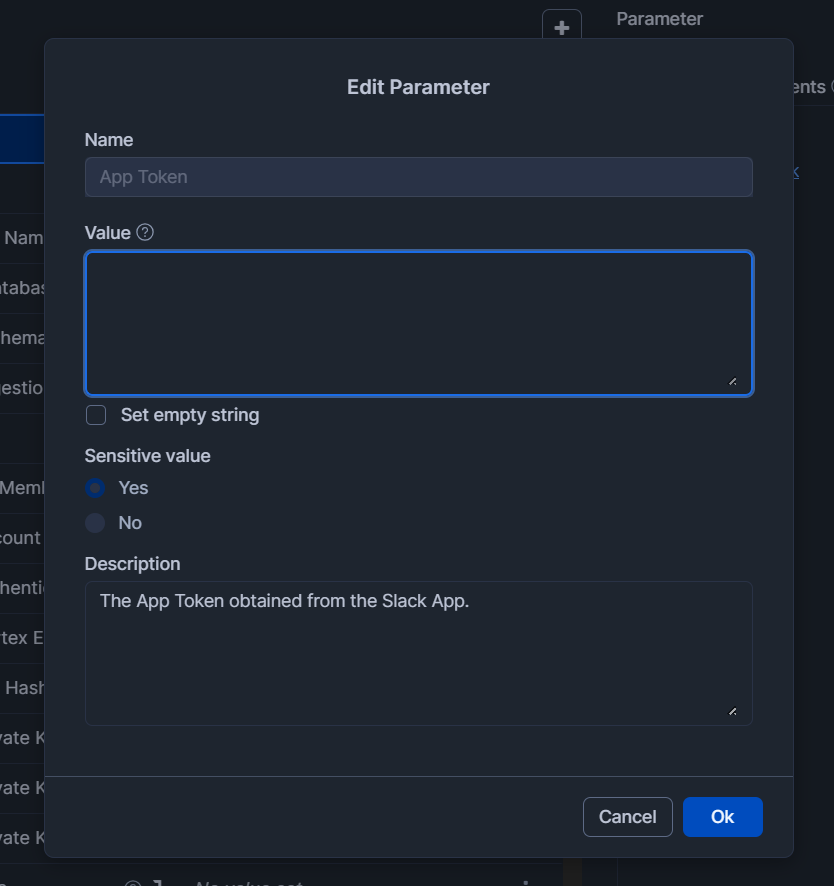Select Yes for Sensitive value
Image resolution: width=834 pixels, height=886 pixels.
(95, 488)
